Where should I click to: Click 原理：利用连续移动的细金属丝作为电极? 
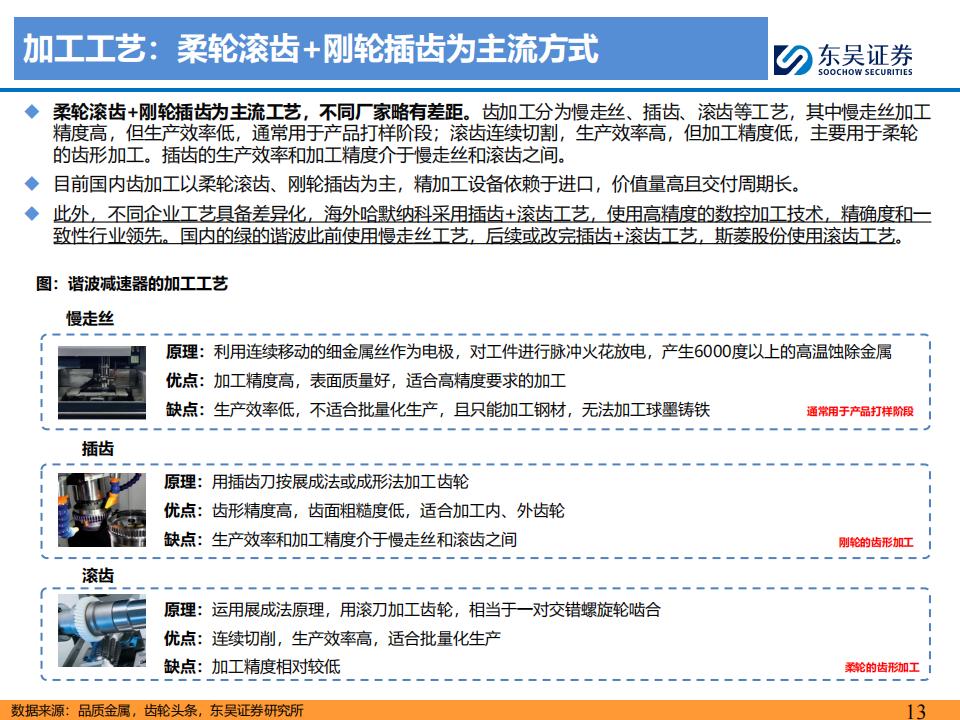[x=529, y=352]
